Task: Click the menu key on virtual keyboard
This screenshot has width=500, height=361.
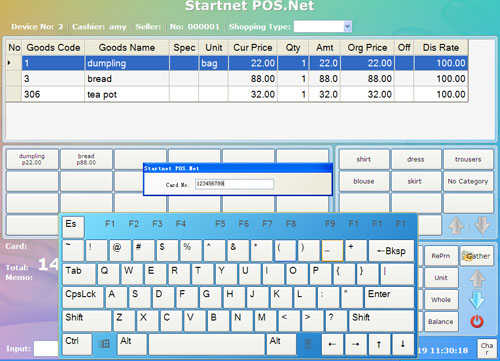Action: tap(308, 344)
